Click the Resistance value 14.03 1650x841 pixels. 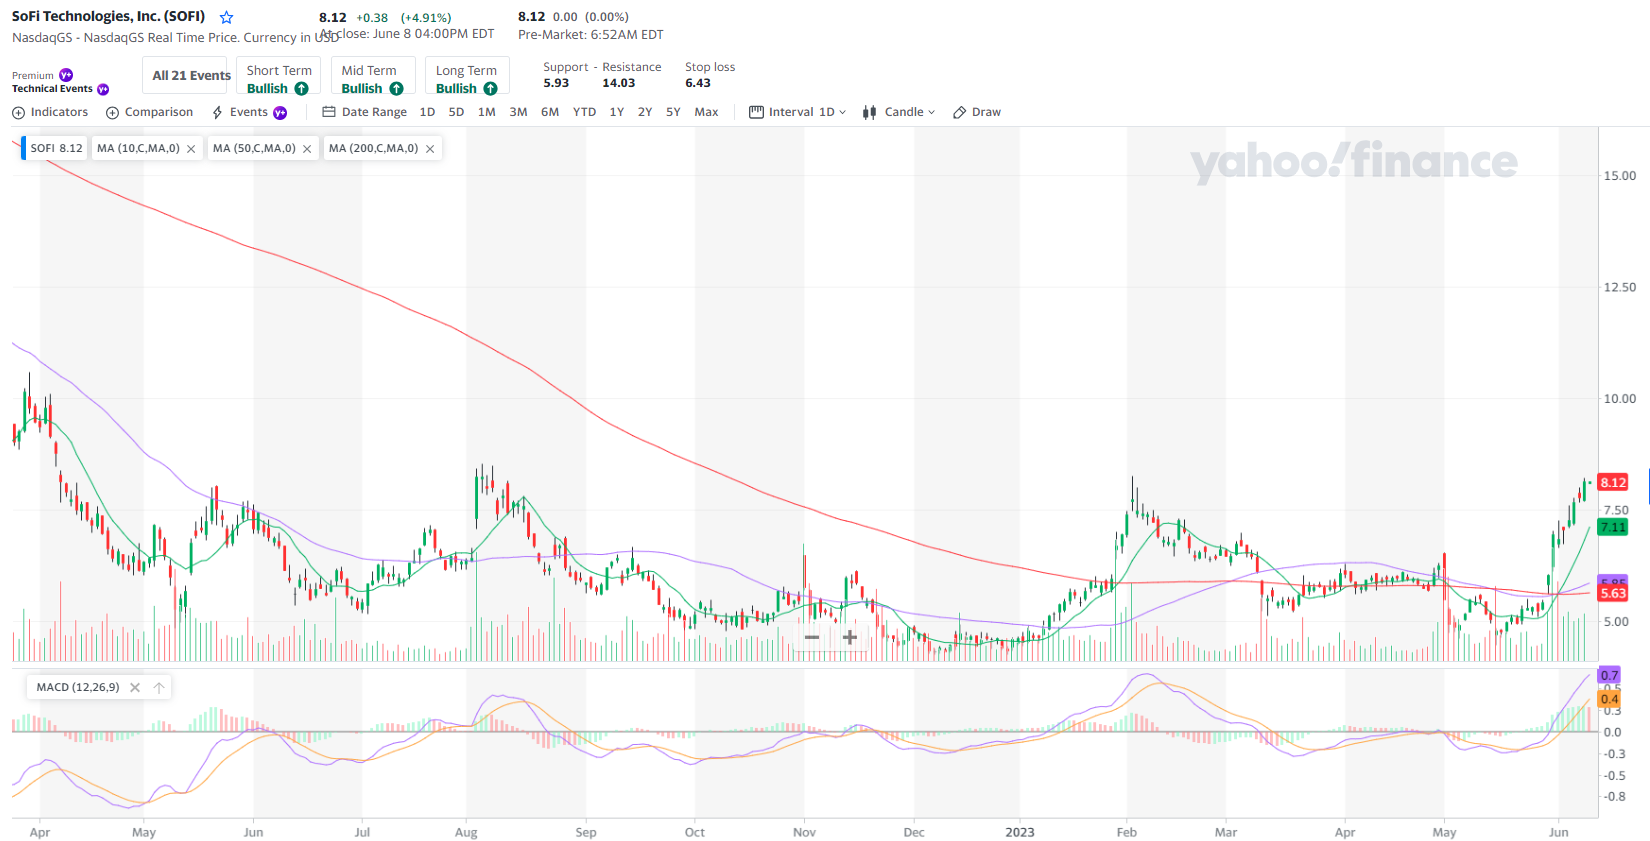618,83
